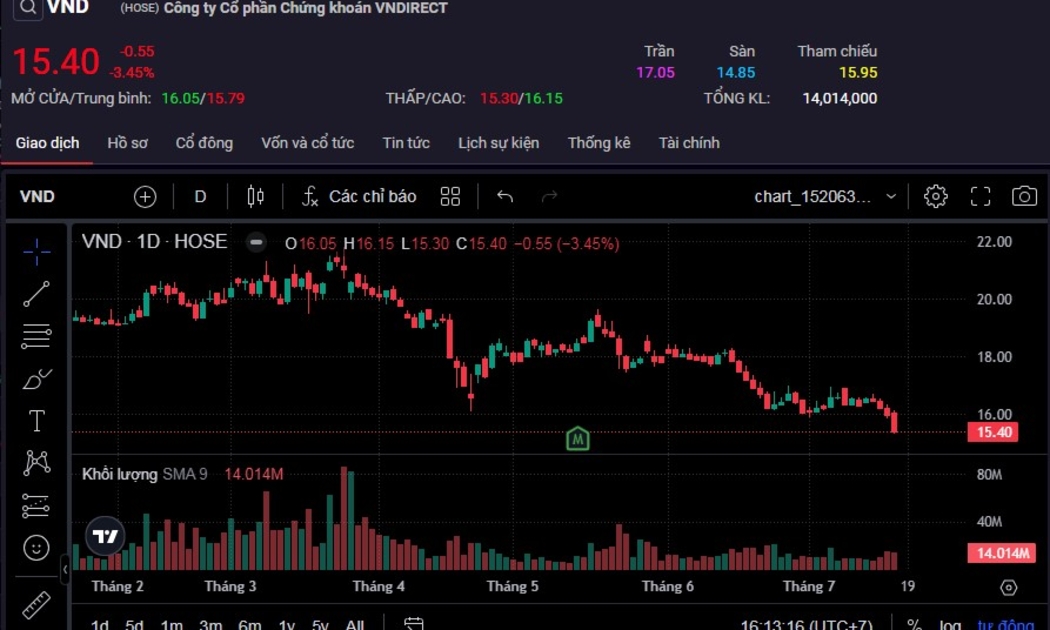Viewport: 1050px width, 630px height.
Task: Open the candlestick chart type menu
Action: coord(255,196)
